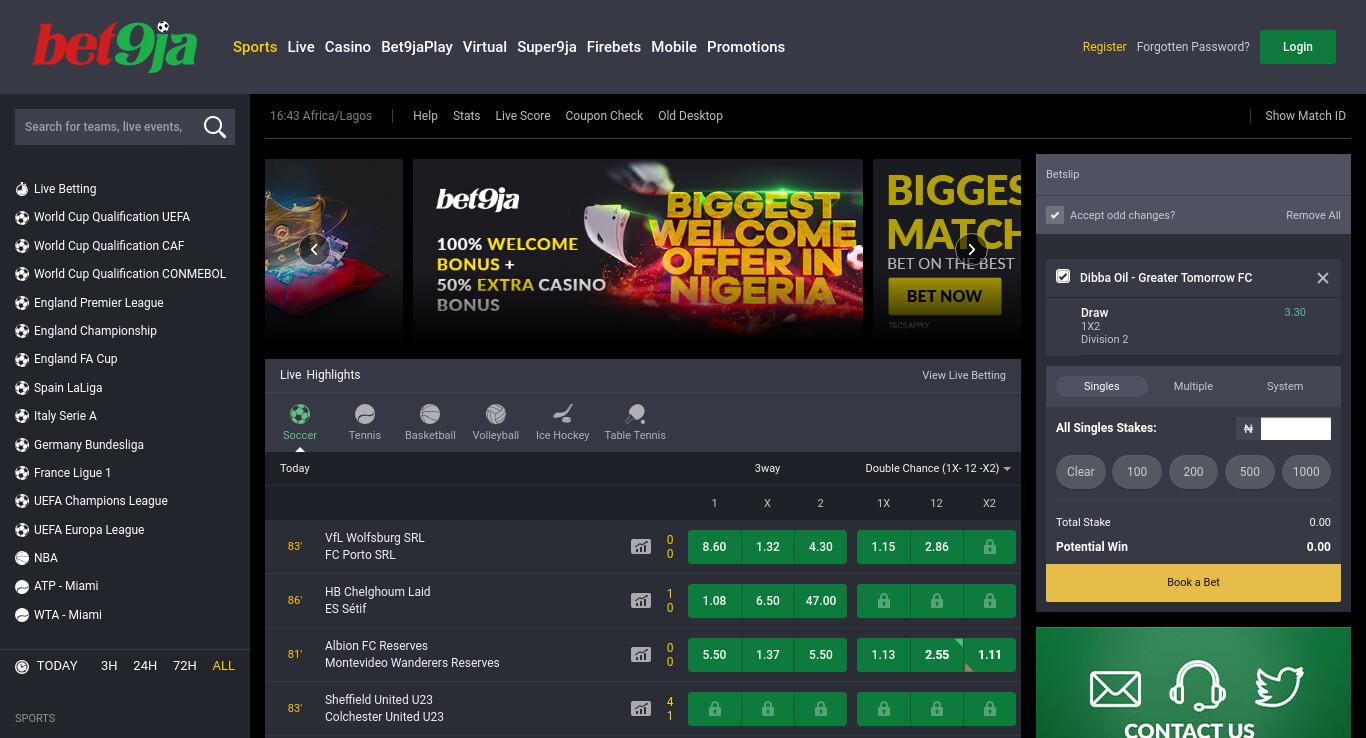This screenshot has height=738, width=1366.
Task: Open the Promotions top menu
Action: pyautogui.click(x=746, y=47)
